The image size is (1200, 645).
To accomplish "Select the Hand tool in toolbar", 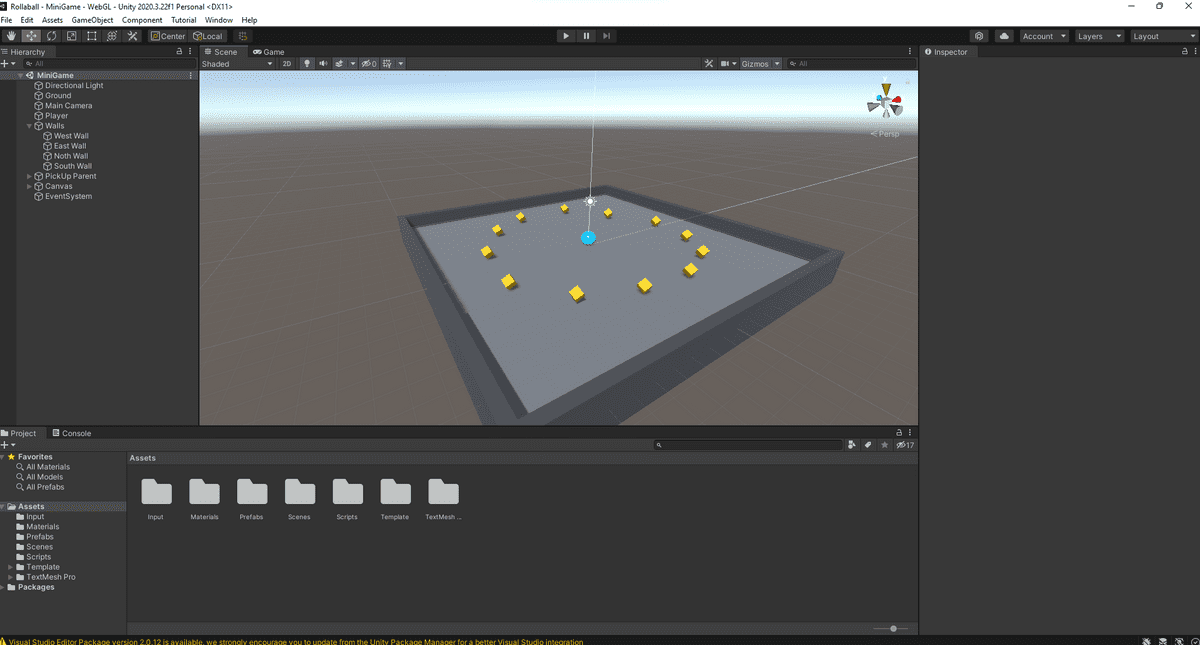I will click(x=11, y=36).
